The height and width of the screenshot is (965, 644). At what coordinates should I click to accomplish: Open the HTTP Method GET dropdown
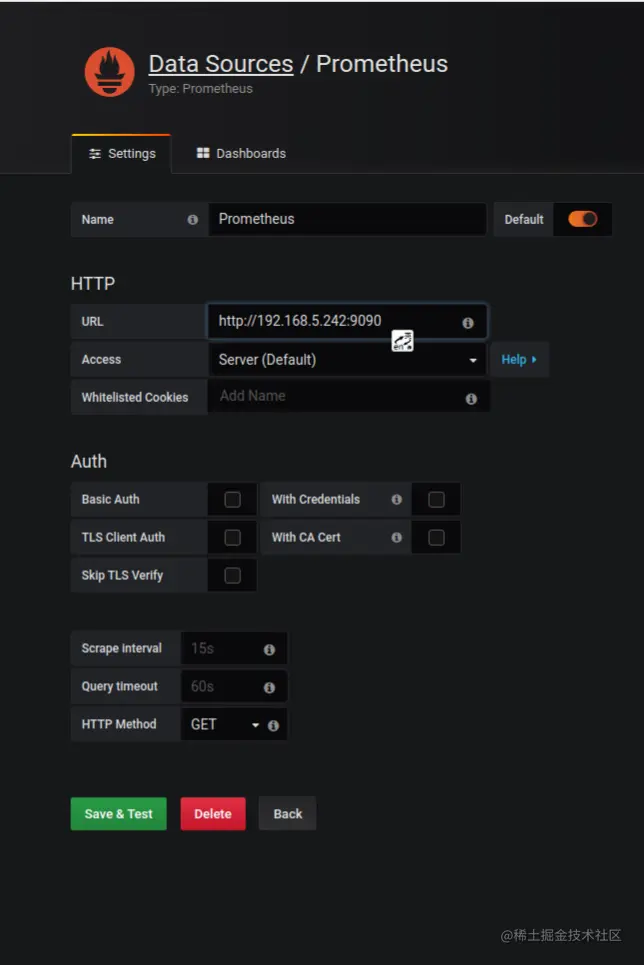point(225,724)
